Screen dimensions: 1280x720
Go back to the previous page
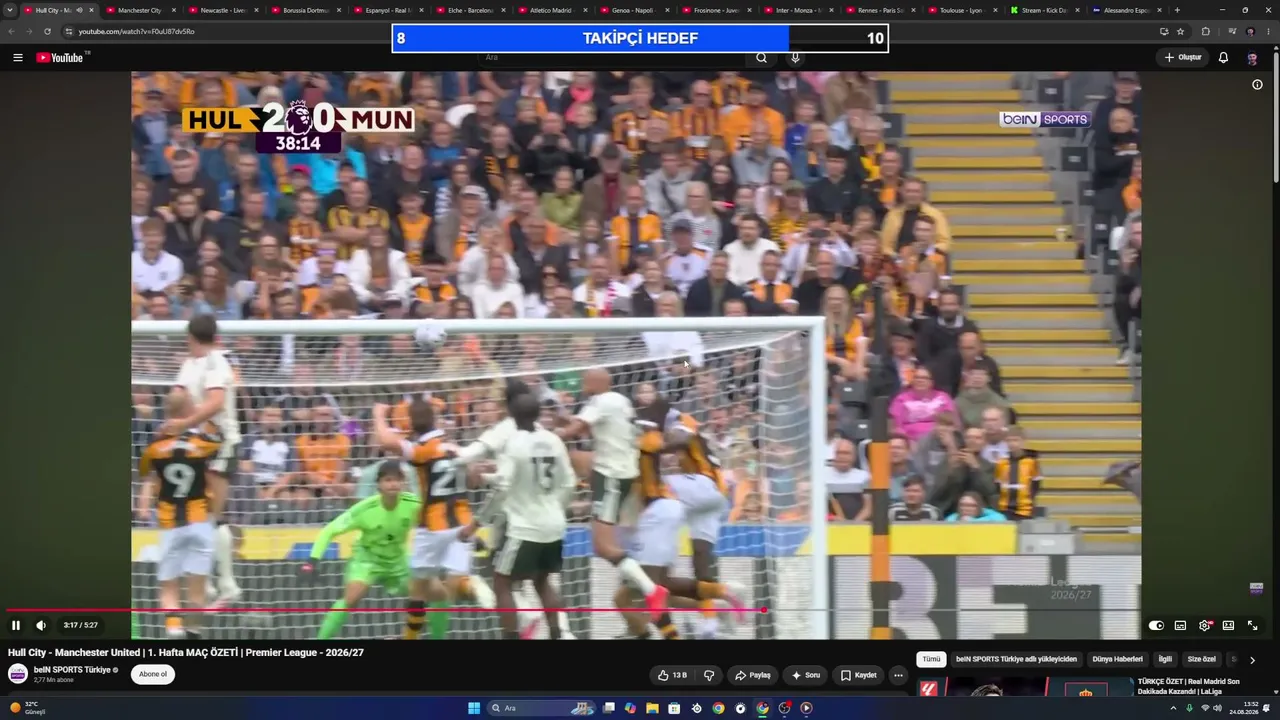coord(11,31)
